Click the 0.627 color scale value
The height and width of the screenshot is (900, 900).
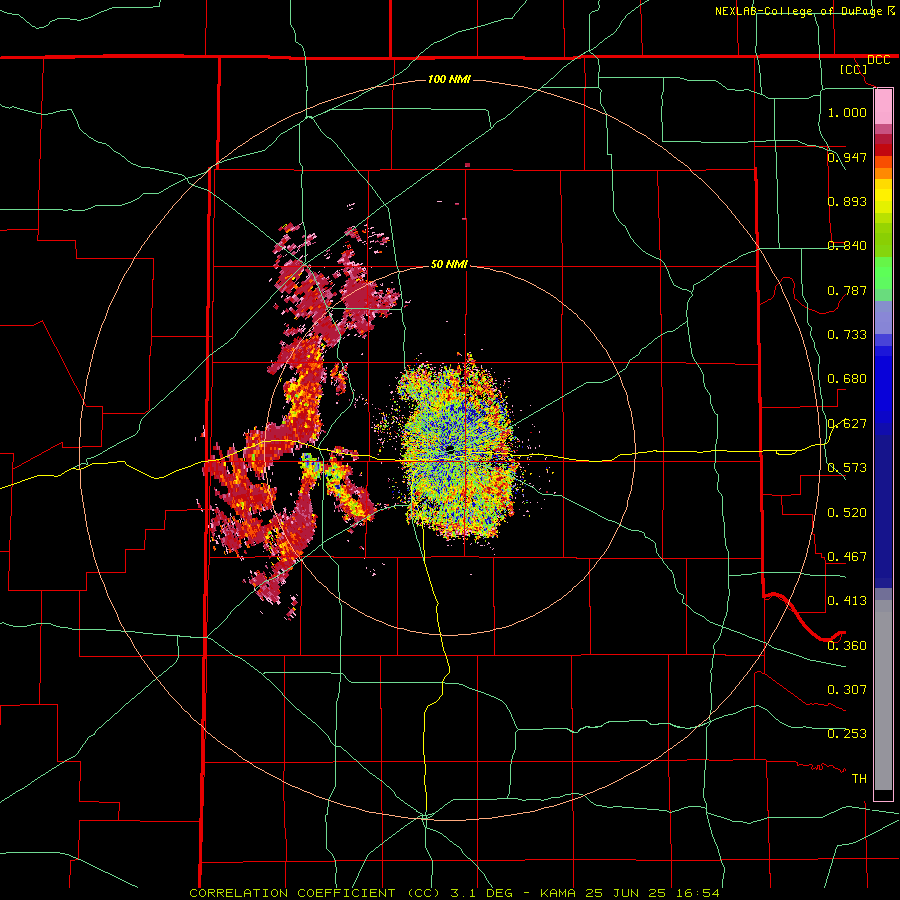tap(847, 424)
